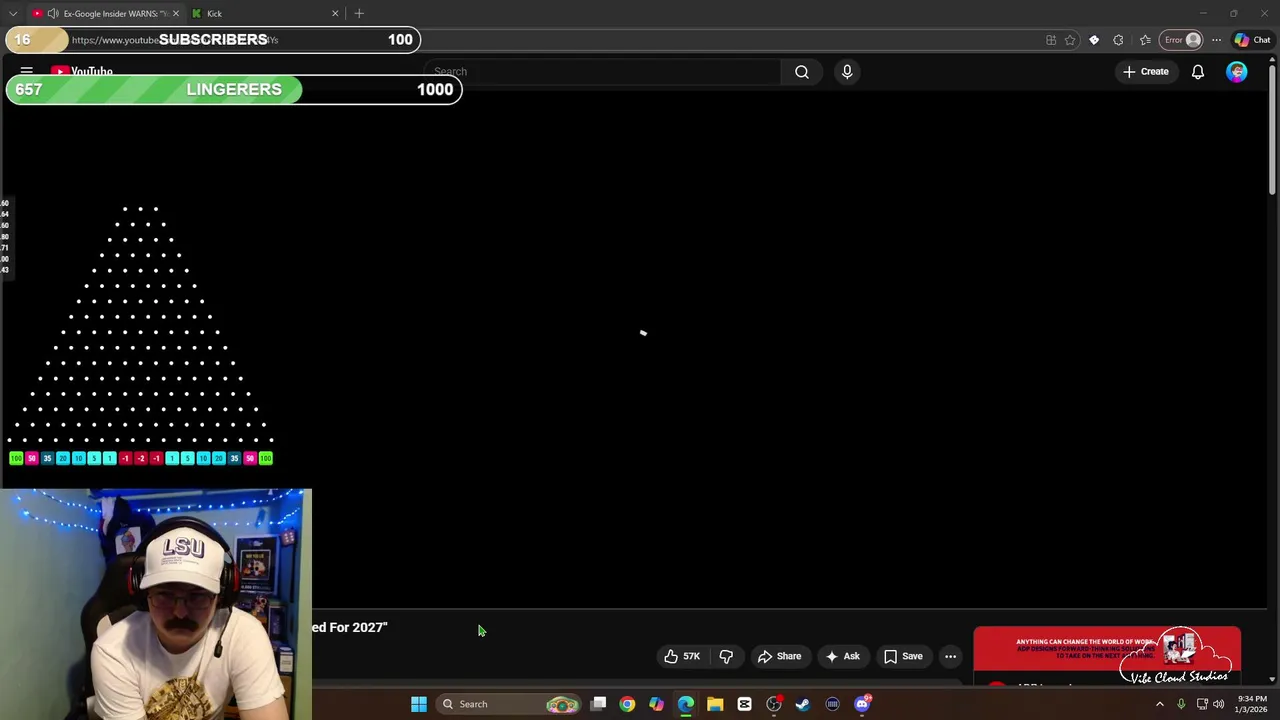
Task: Click the streamer webcam overlay
Action: pyautogui.click(x=156, y=604)
